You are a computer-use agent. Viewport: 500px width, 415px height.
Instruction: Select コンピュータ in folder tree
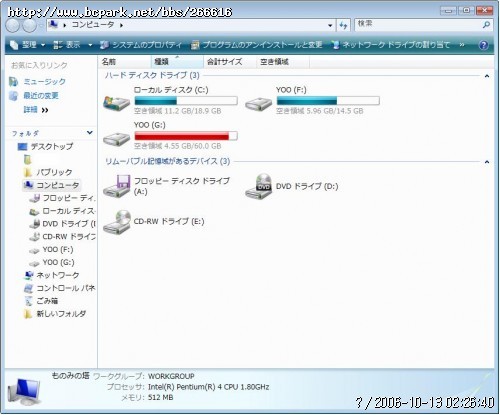click(58, 185)
